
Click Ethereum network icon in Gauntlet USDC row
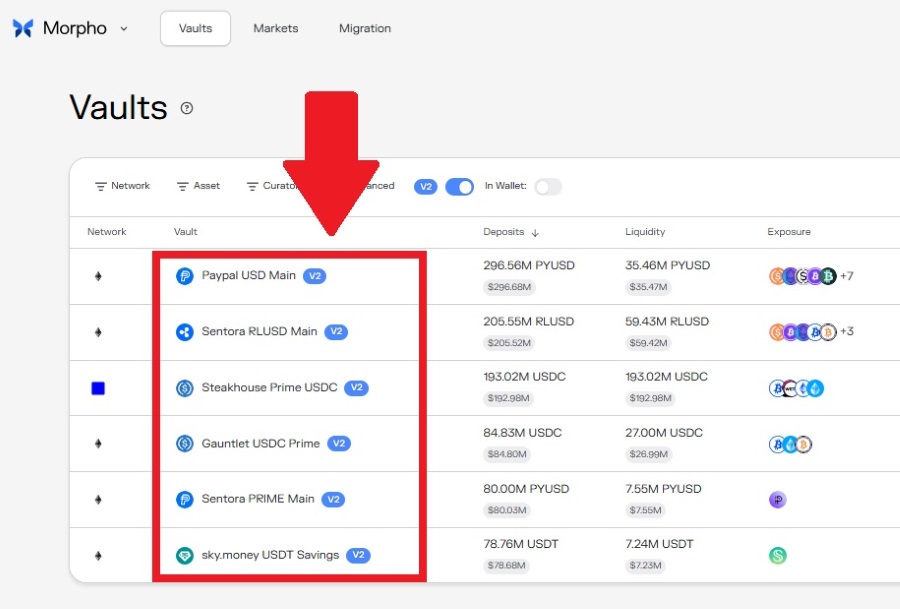(x=98, y=444)
